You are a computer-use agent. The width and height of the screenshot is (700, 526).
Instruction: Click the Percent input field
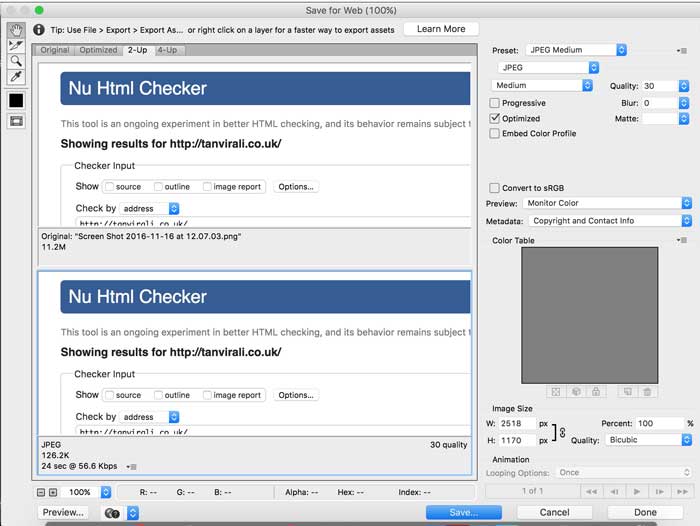pyautogui.click(x=659, y=423)
